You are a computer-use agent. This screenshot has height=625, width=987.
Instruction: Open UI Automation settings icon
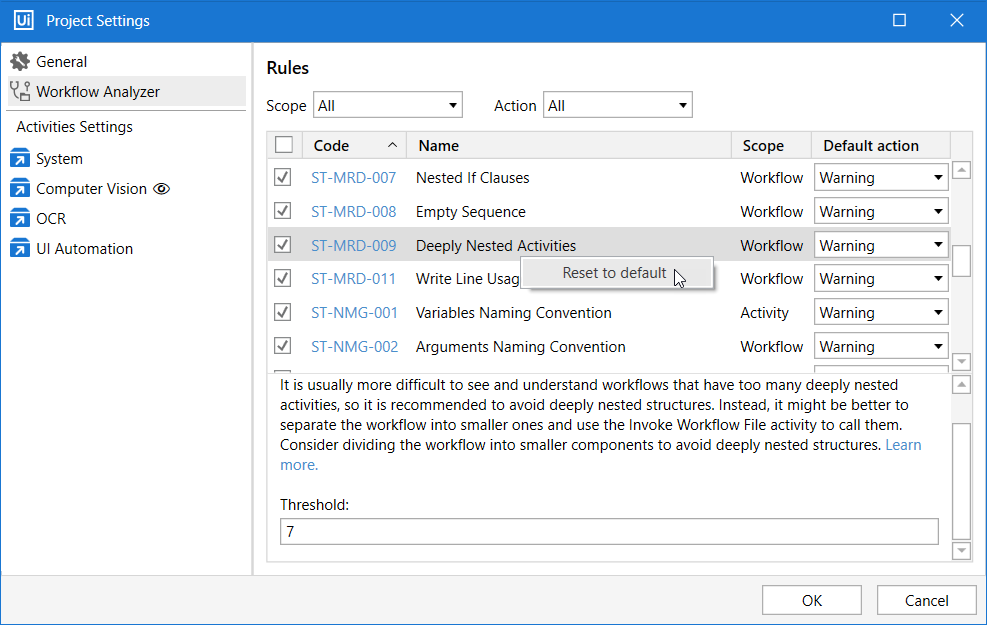[x=20, y=249]
